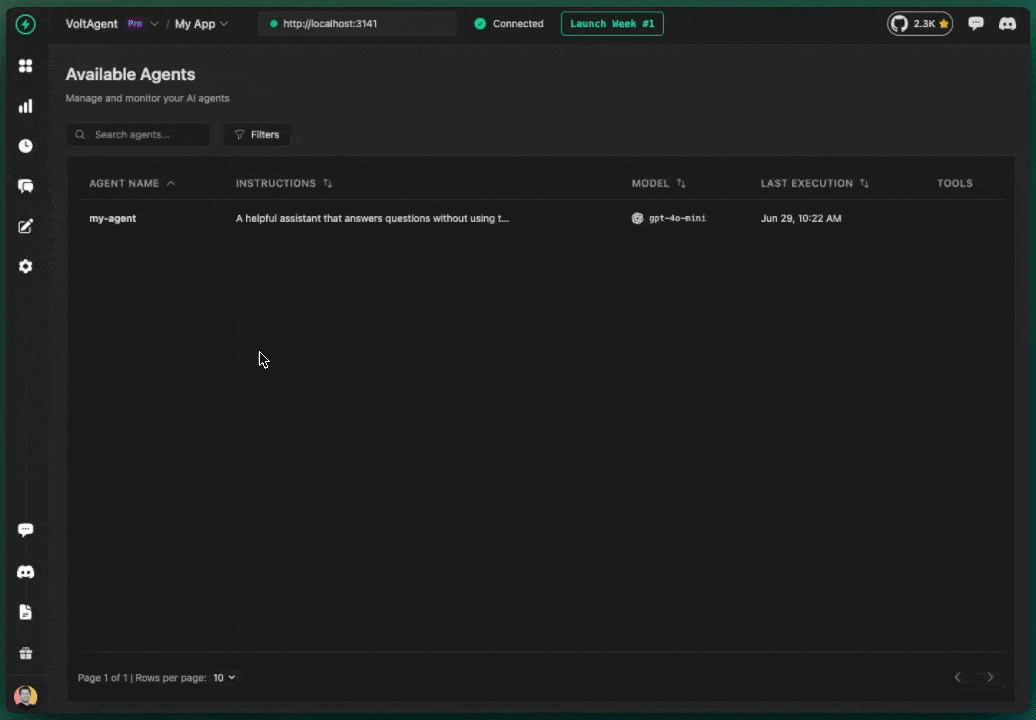The height and width of the screenshot is (720, 1036).
Task: Expand the VoltAgent Pro organization dropdown
Action: (x=154, y=24)
